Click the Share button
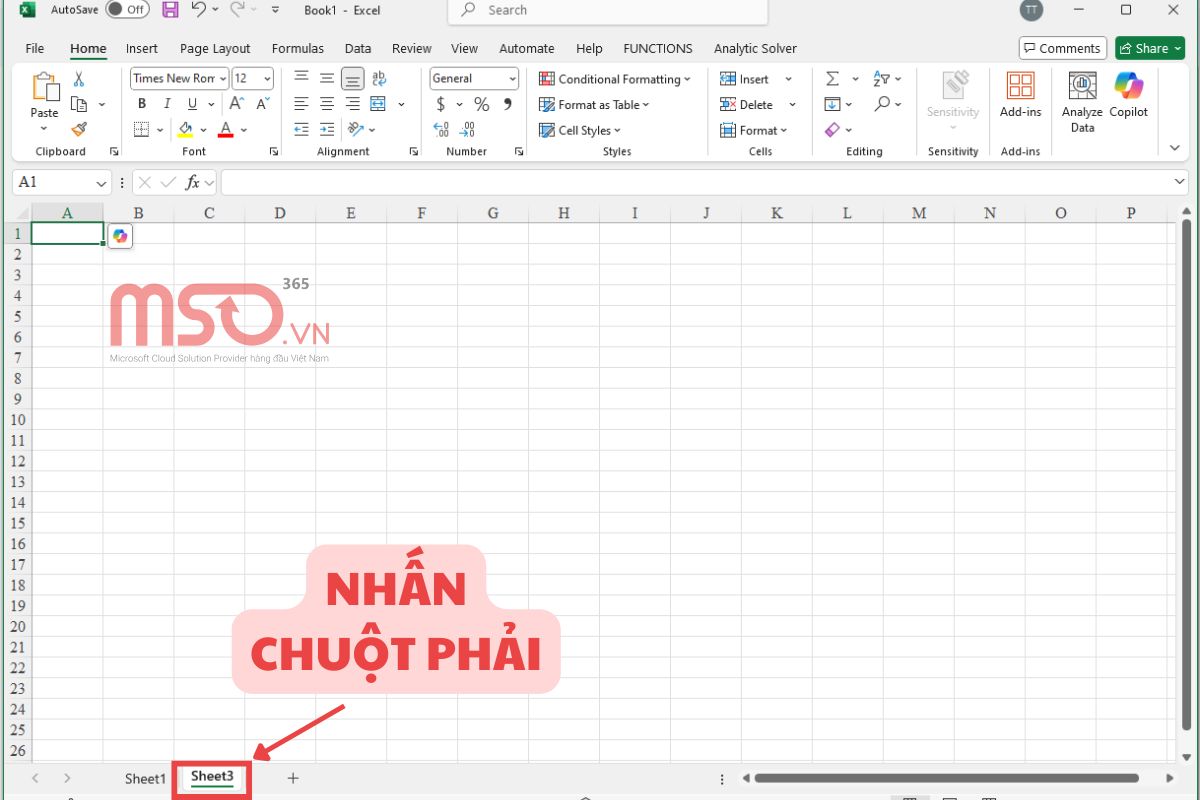 point(1150,48)
